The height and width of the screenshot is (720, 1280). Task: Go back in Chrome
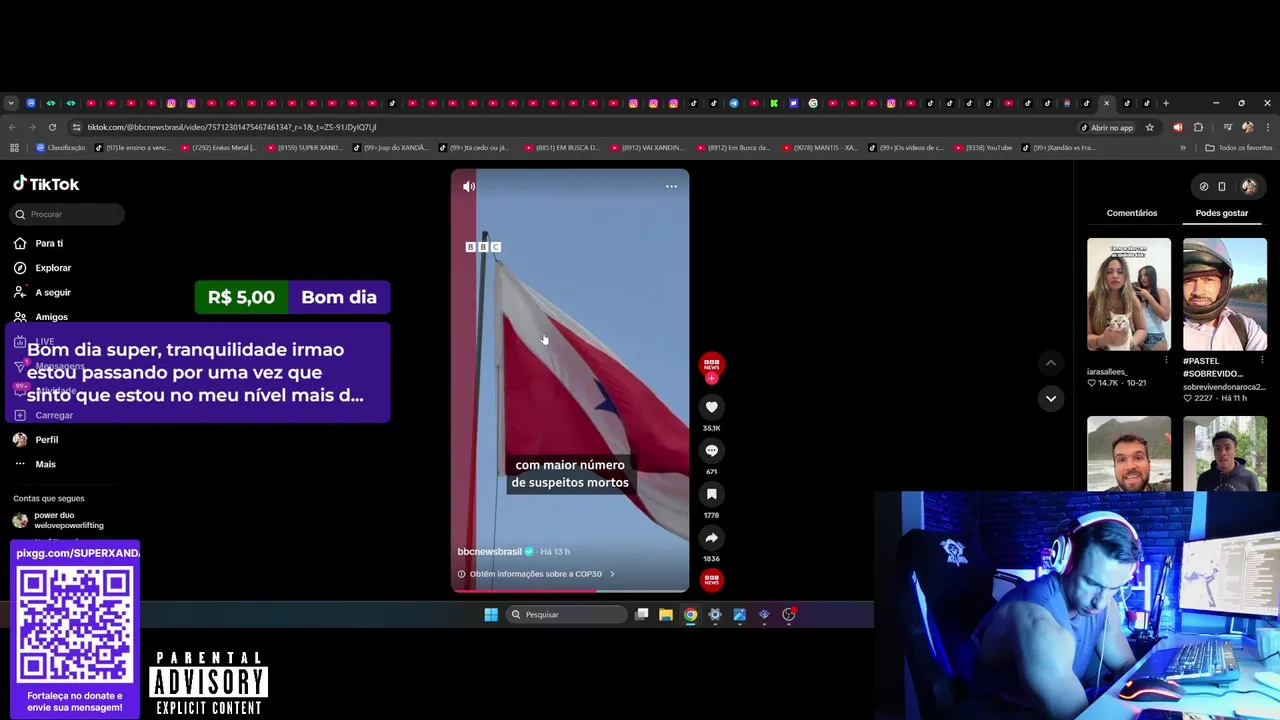pyautogui.click(x=12, y=127)
